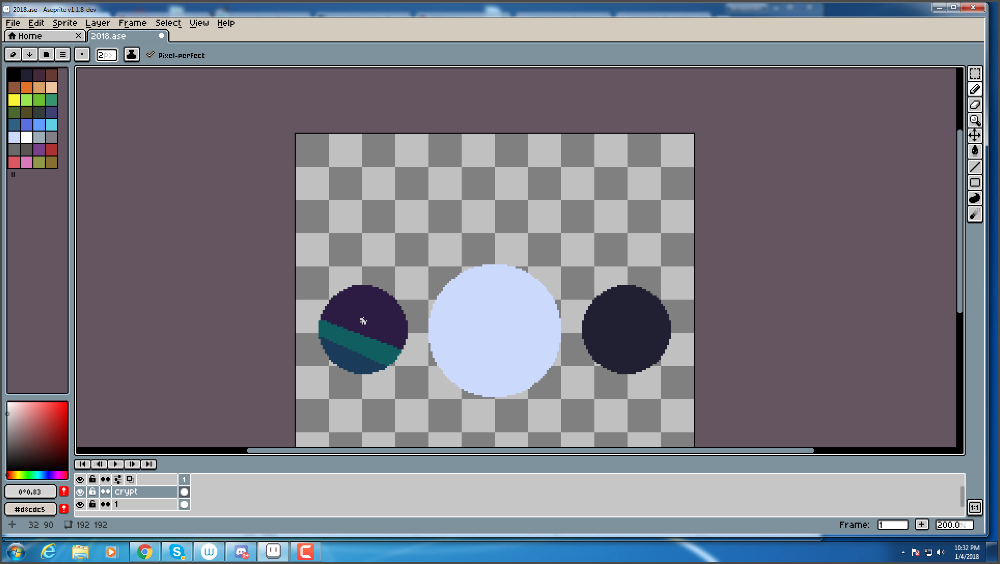Open the brush type selector
1000x564 pixels.
pos(82,54)
